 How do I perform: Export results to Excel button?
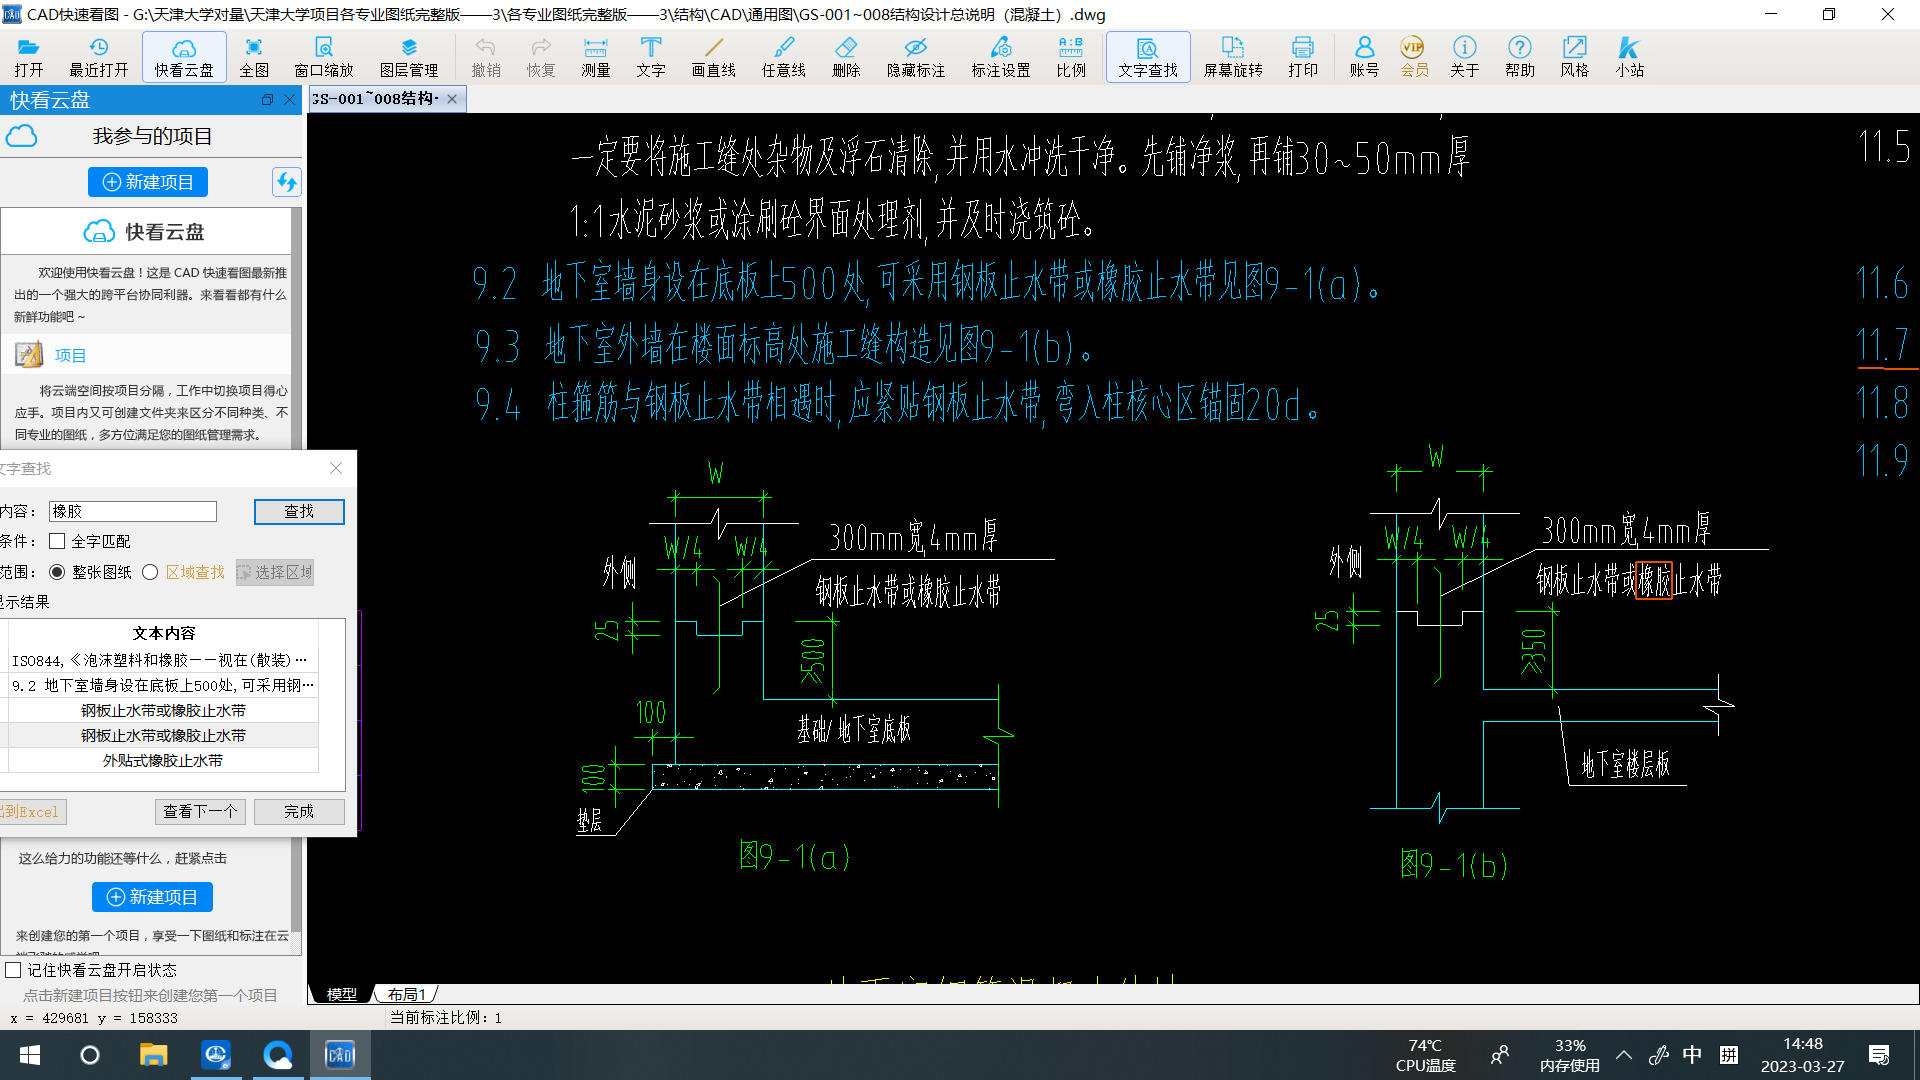(32, 811)
